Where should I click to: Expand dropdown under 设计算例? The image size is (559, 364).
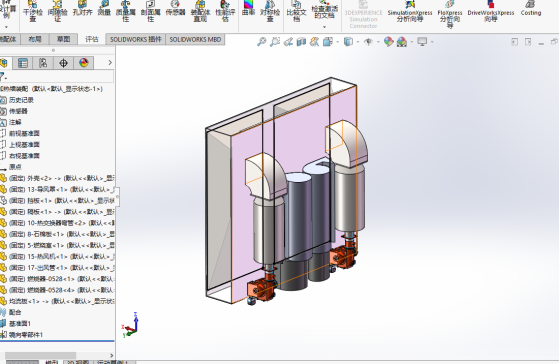(x=6, y=27)
